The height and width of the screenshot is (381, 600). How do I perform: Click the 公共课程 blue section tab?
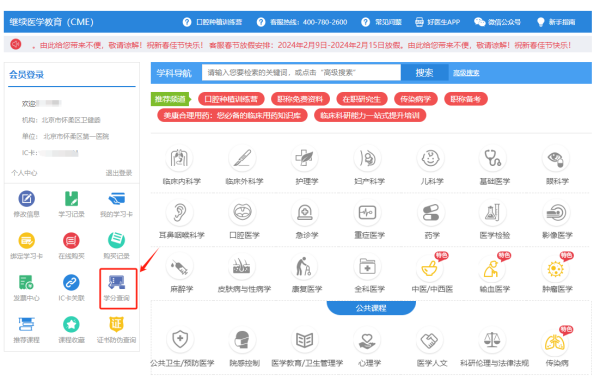tap(371, 308)
